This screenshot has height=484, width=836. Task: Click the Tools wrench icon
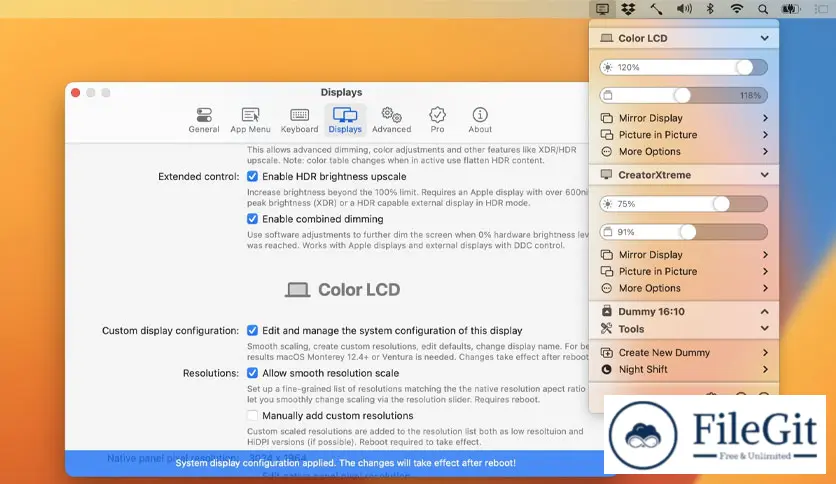pyautogui.click(x=606, y=329)
